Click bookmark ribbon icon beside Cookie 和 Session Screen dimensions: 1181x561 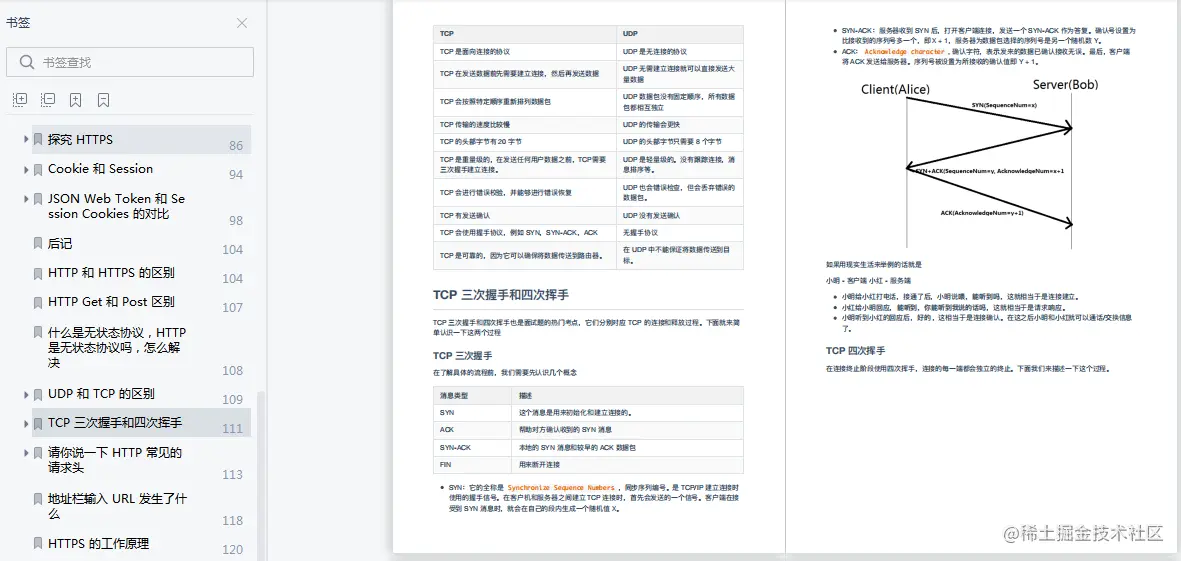[38, 169]
